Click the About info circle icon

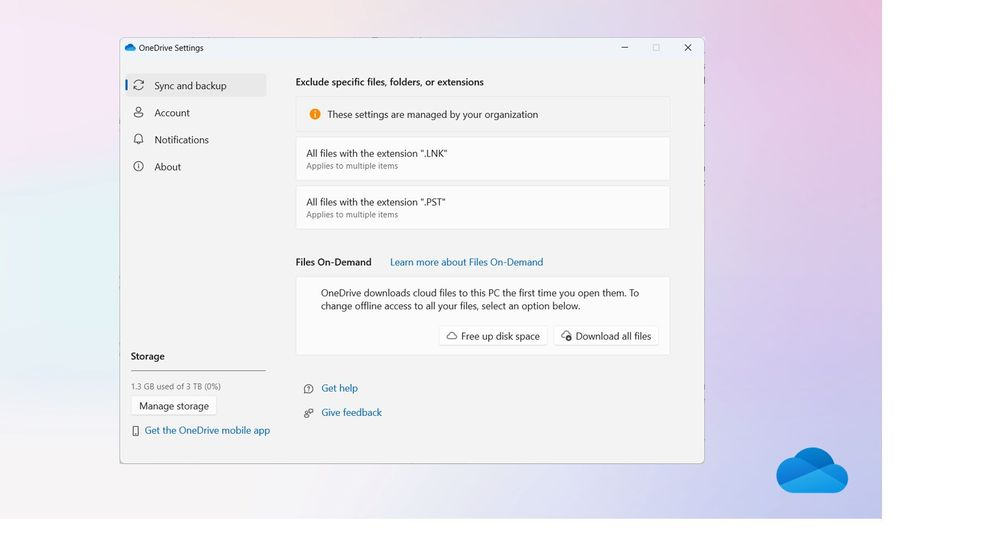pos(138,166)
